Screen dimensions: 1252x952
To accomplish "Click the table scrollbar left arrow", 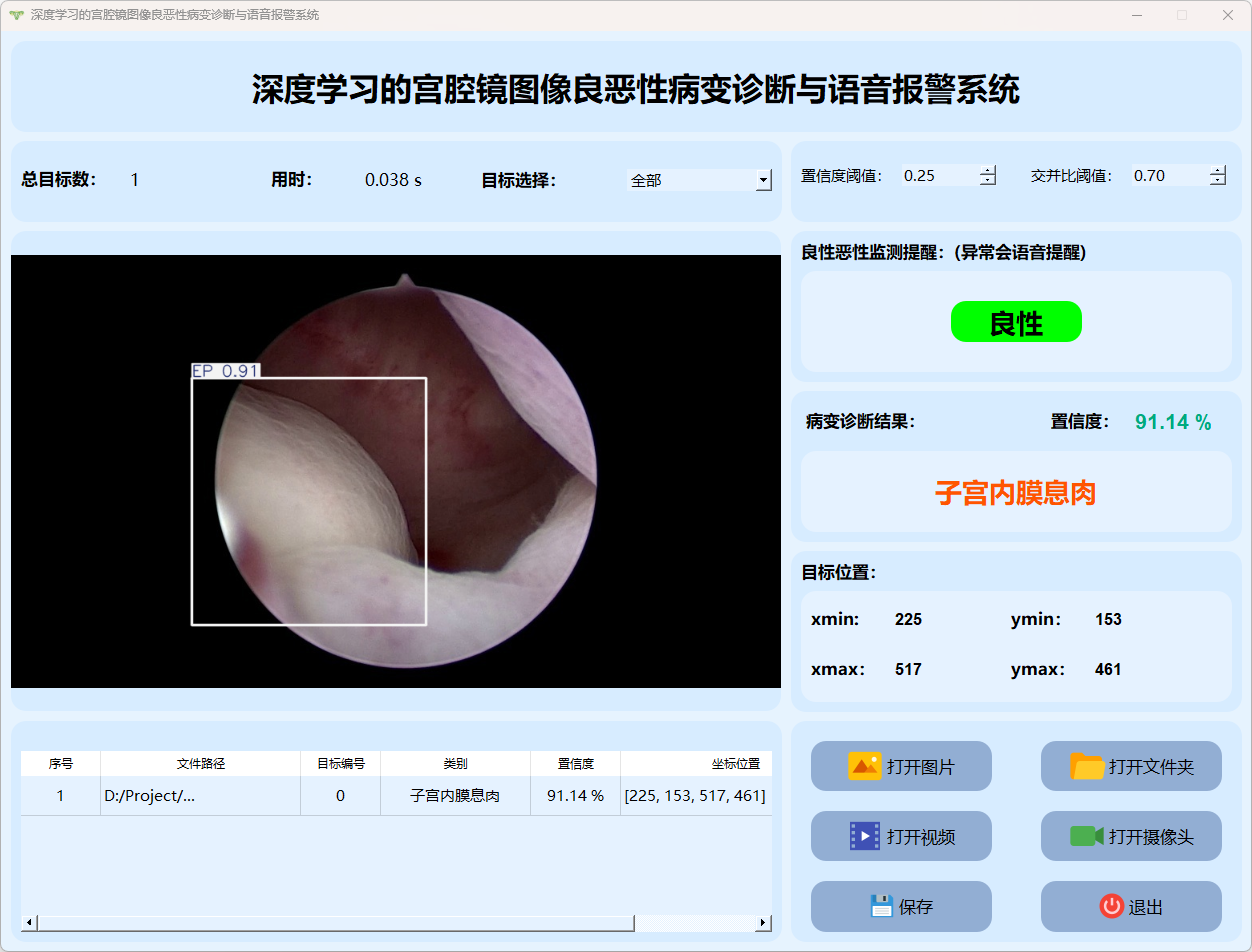I will coord(29,923).
